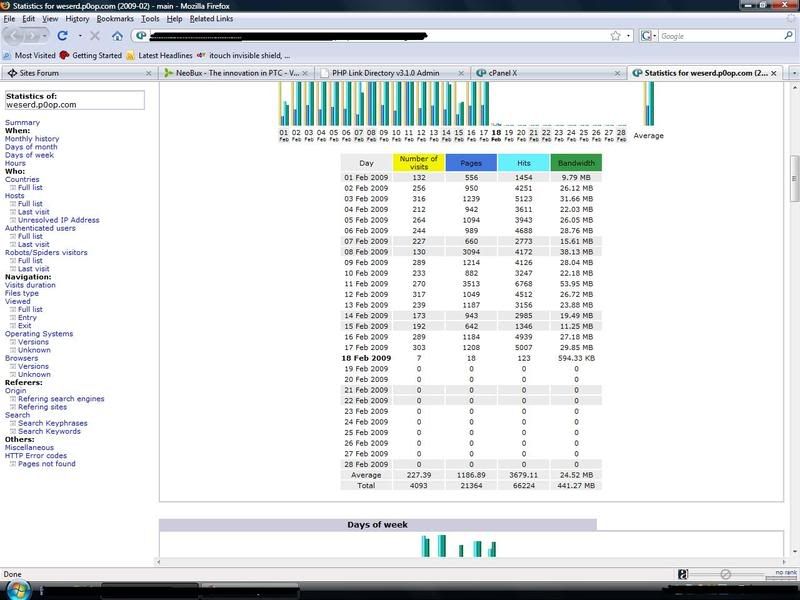Open the Bookmarks menu
Screen dimensions: 800x600
coord(115,19)
